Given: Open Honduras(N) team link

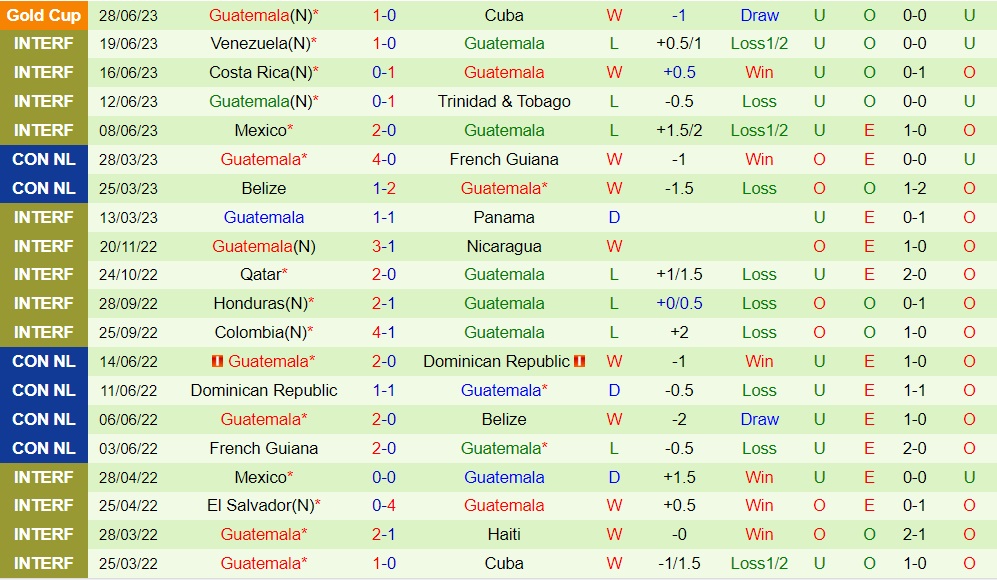Looking at the screenshot, I should tap(260, 303).
